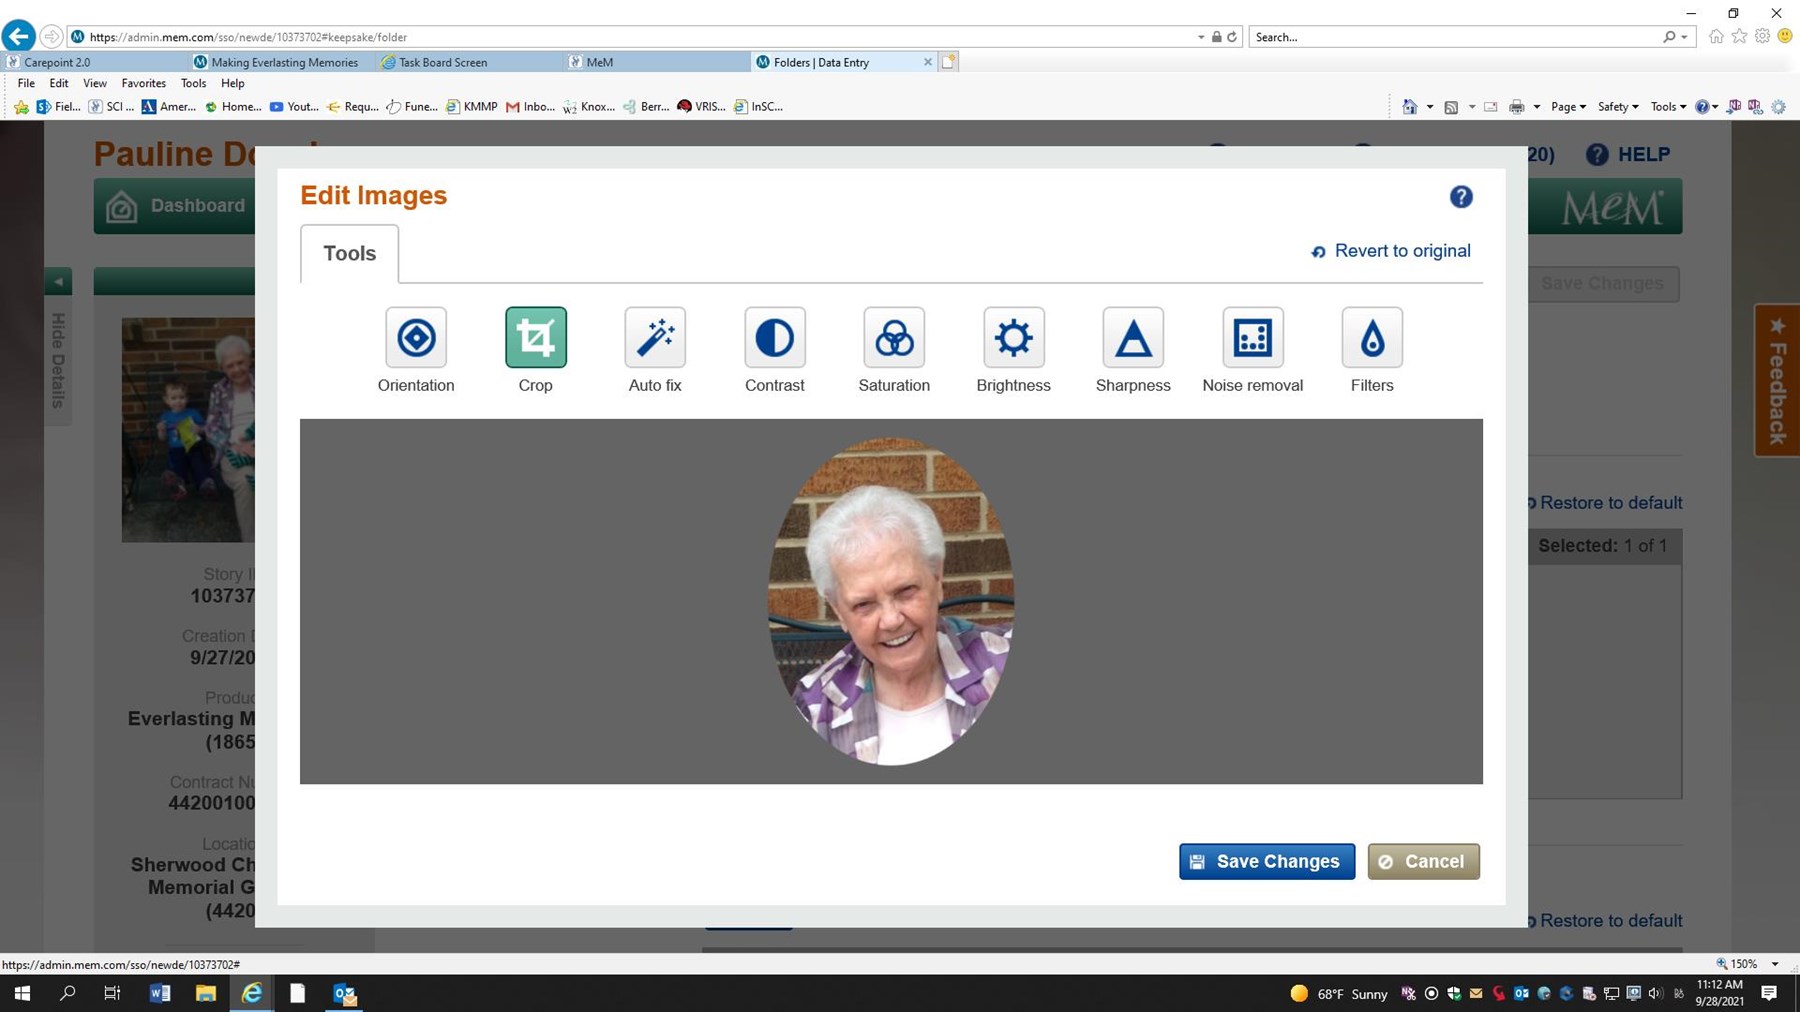Select the Saturation tool icon
This screenshot has width=1800, height=1012.
click(x=894, y=338)
